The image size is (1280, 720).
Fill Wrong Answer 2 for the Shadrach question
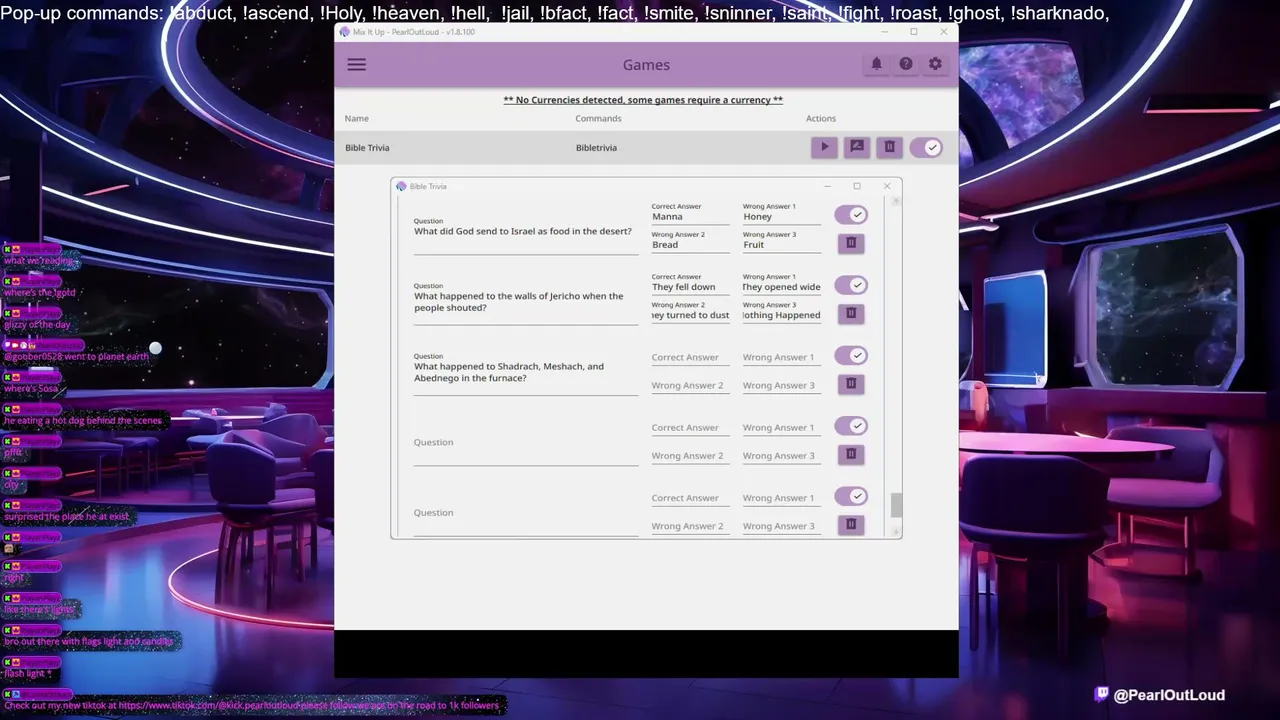click(x=690, y=385)
